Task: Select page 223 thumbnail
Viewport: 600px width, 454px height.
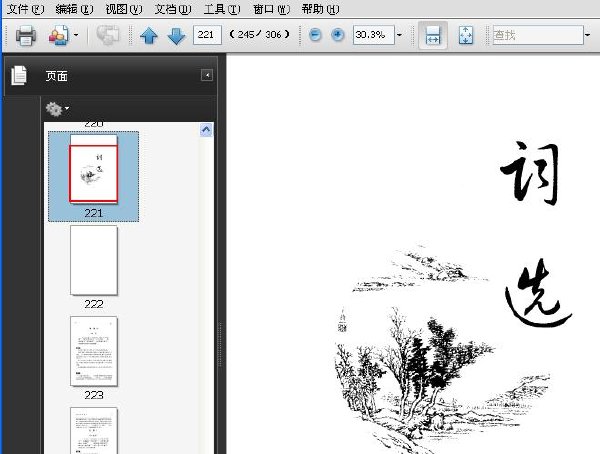Action: pos(94,351)
